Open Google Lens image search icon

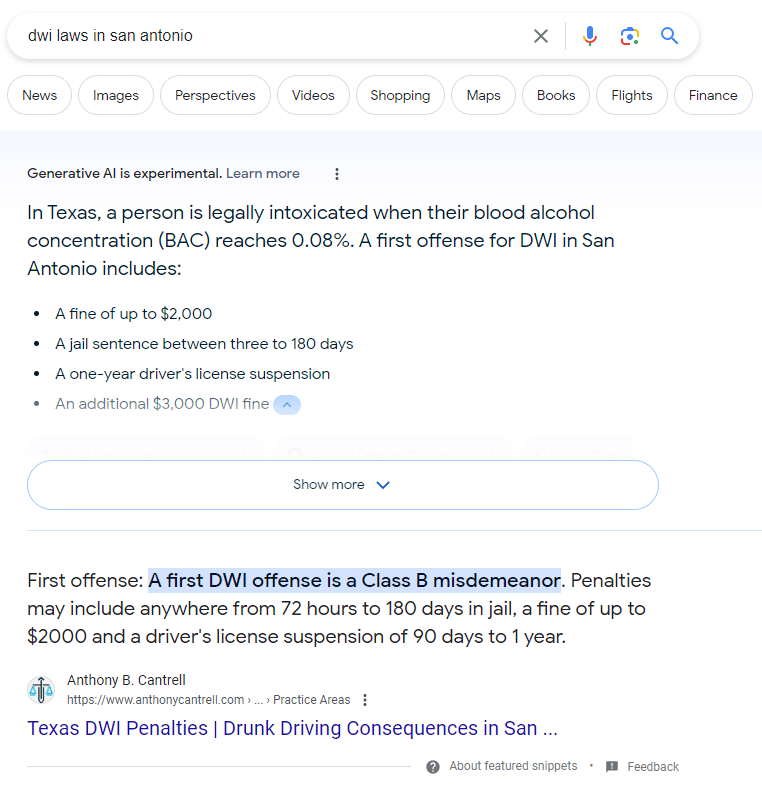pyautogui.click(x=629, y=36)
